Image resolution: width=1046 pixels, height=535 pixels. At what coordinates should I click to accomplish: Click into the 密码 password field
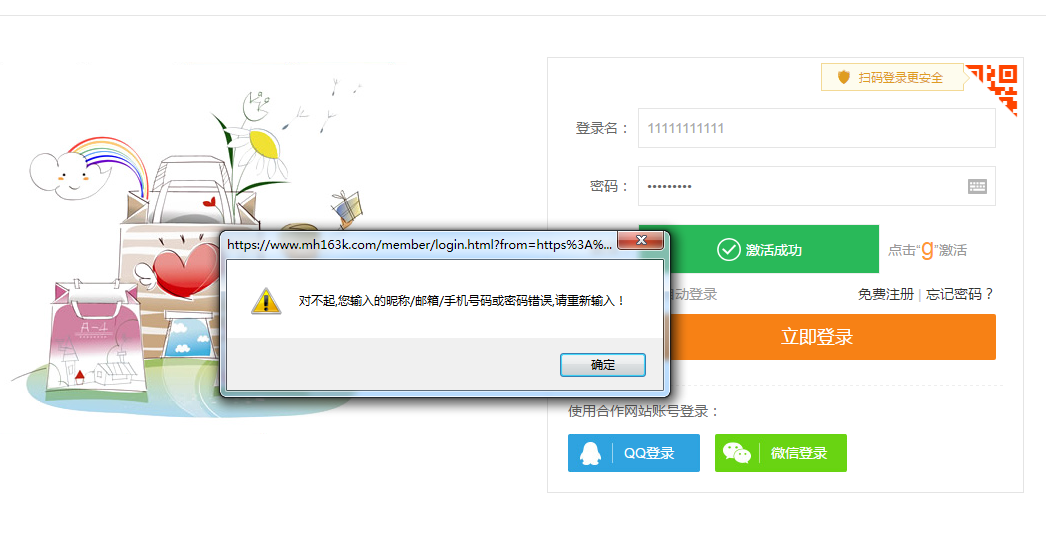pyautogui.click(x=800, y=186)
